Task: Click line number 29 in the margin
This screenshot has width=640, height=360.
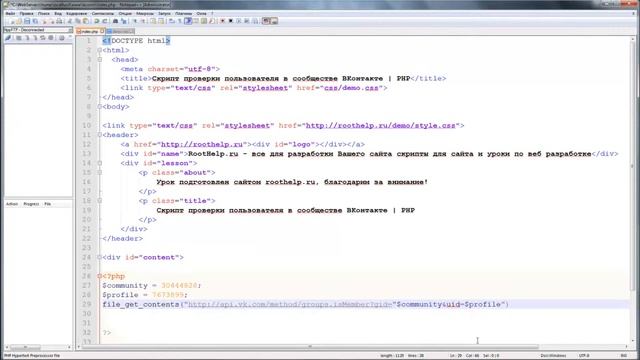Action: point(87,304)
